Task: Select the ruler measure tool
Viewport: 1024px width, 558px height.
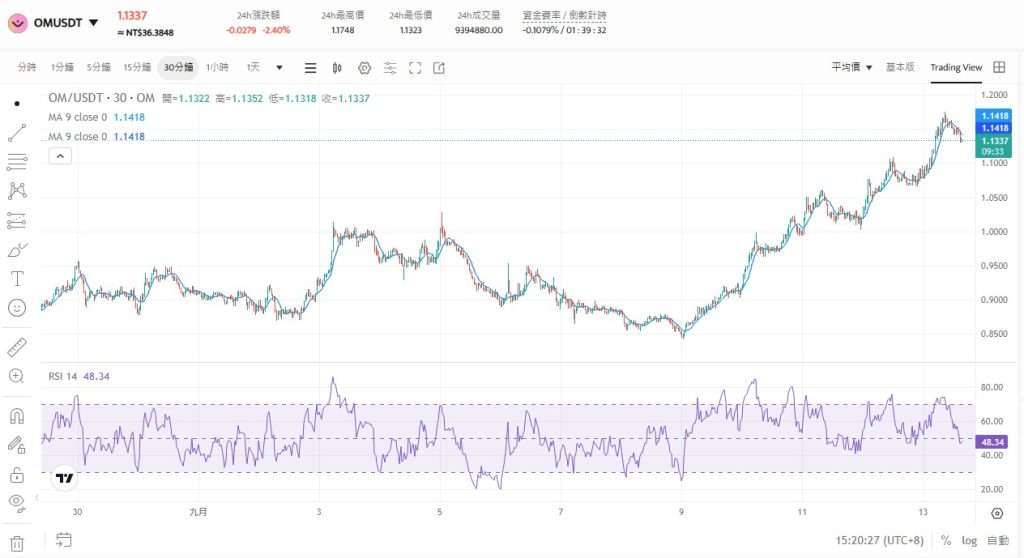Action: (17, 347)
